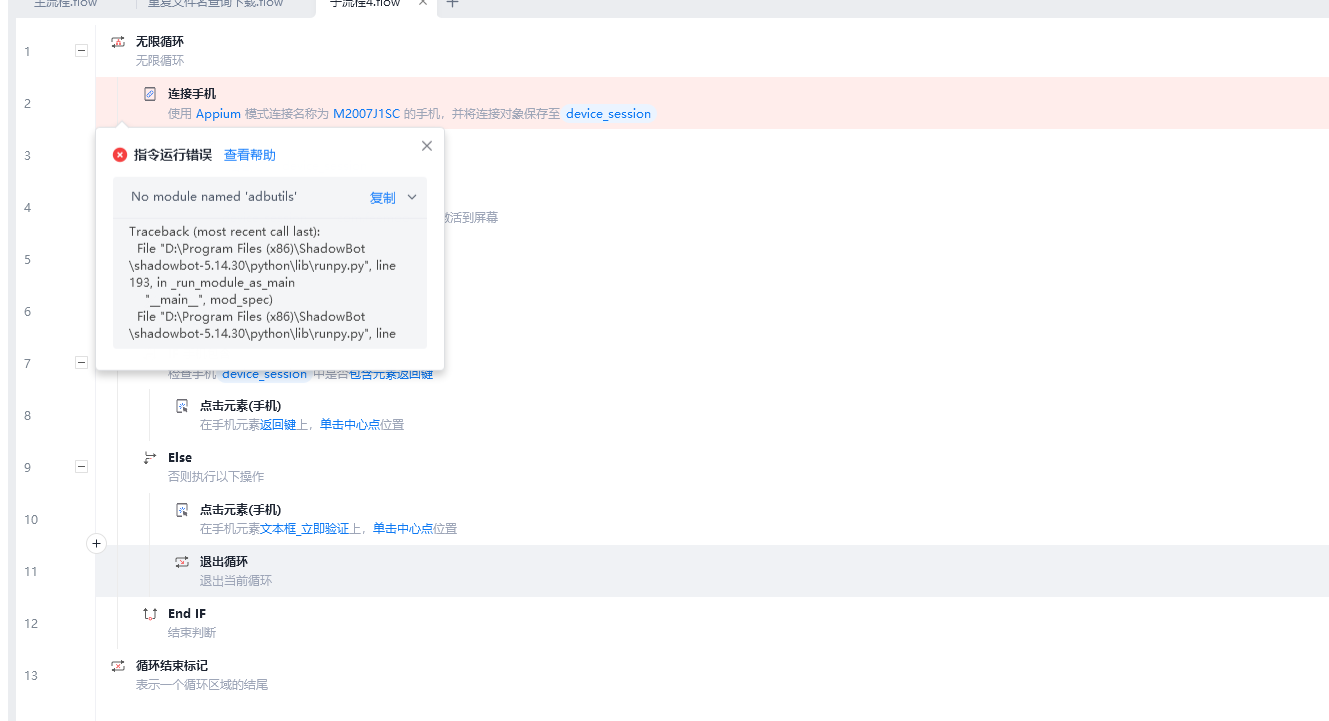The image size is (1329, 721).
Task: Click the End IF icon
Action: tap(150, 614)
